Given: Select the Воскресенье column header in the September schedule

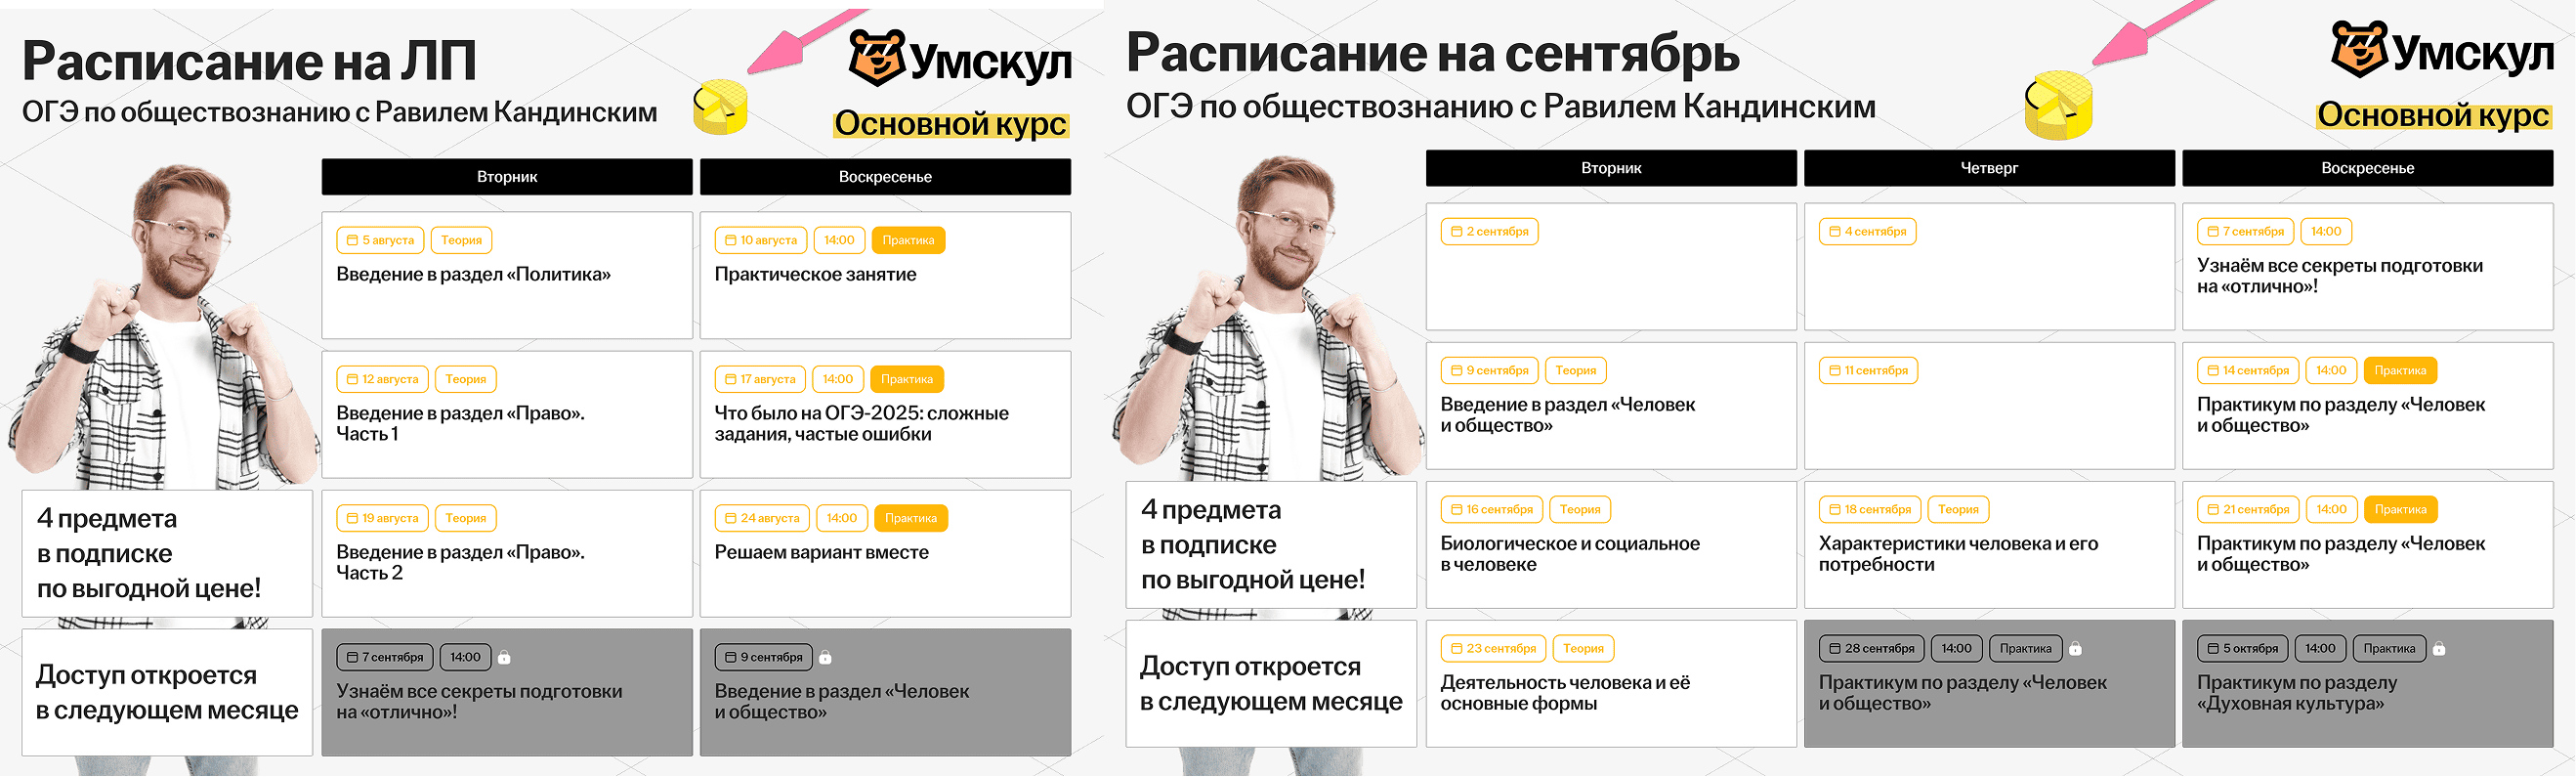Looking at the screenshot, I should click(2367, 168).
